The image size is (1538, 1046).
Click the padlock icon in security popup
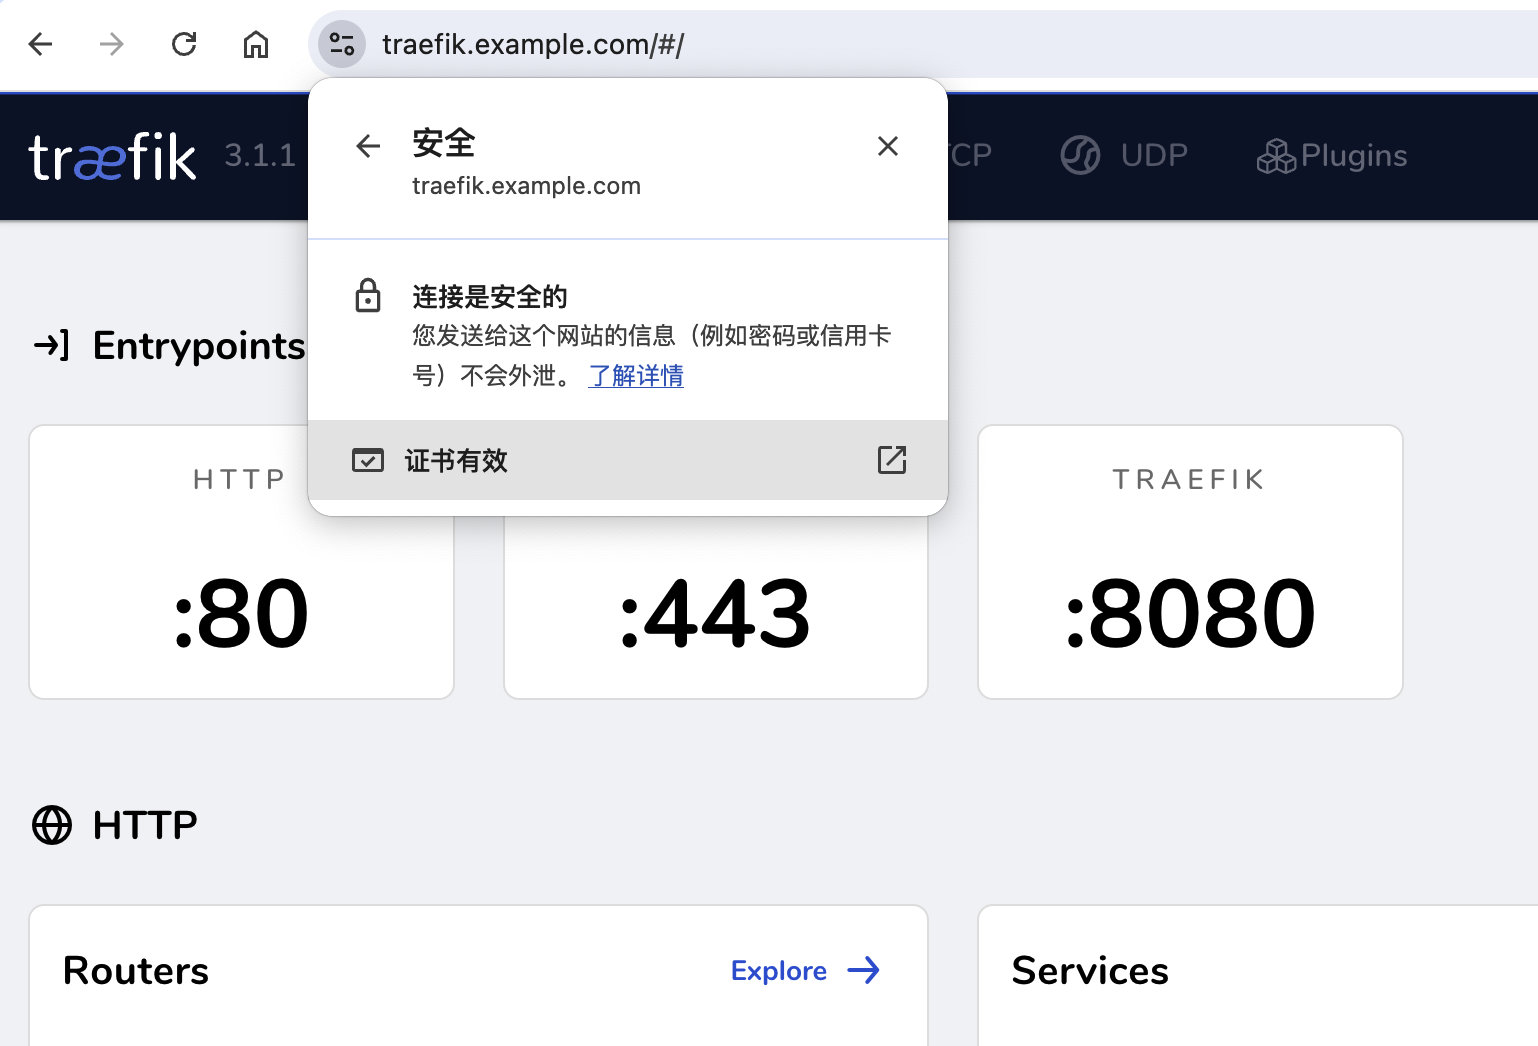(x=368, y=295)
